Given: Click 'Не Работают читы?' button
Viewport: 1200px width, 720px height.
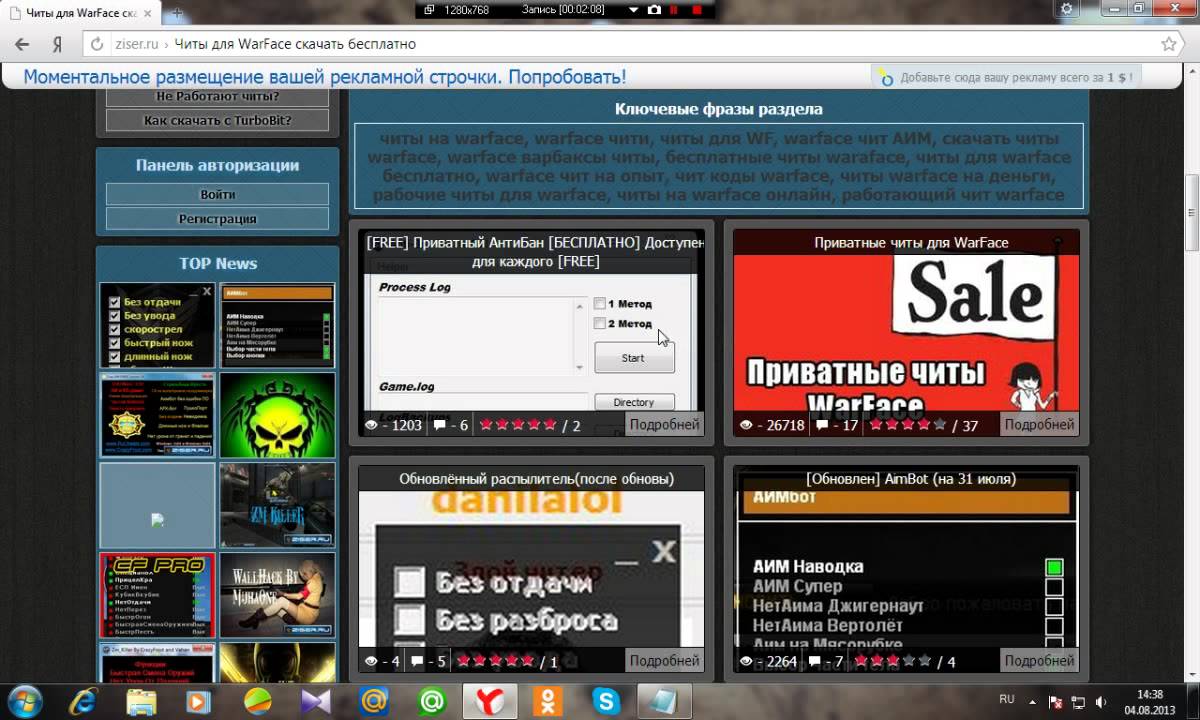Looking at the screenshot, I should pyautogui.click(x=217, y=96).
